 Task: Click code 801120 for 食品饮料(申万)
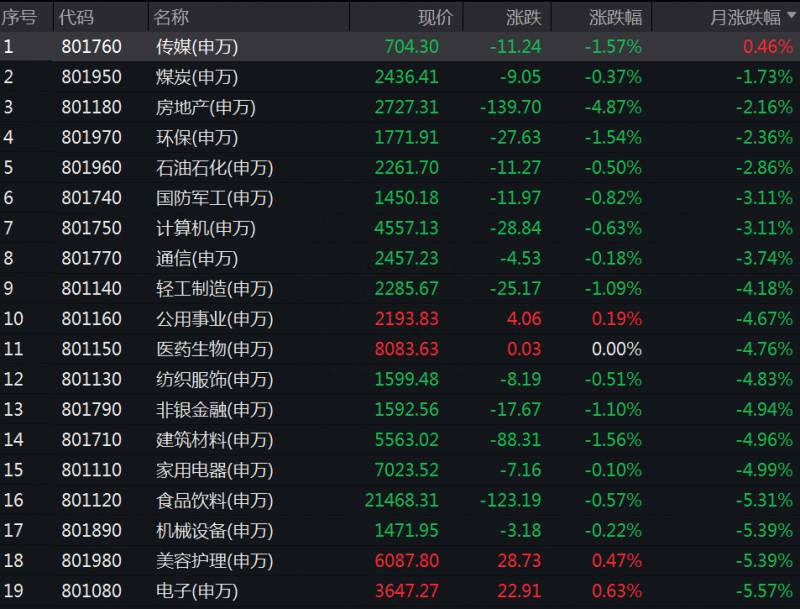(91, 500)
